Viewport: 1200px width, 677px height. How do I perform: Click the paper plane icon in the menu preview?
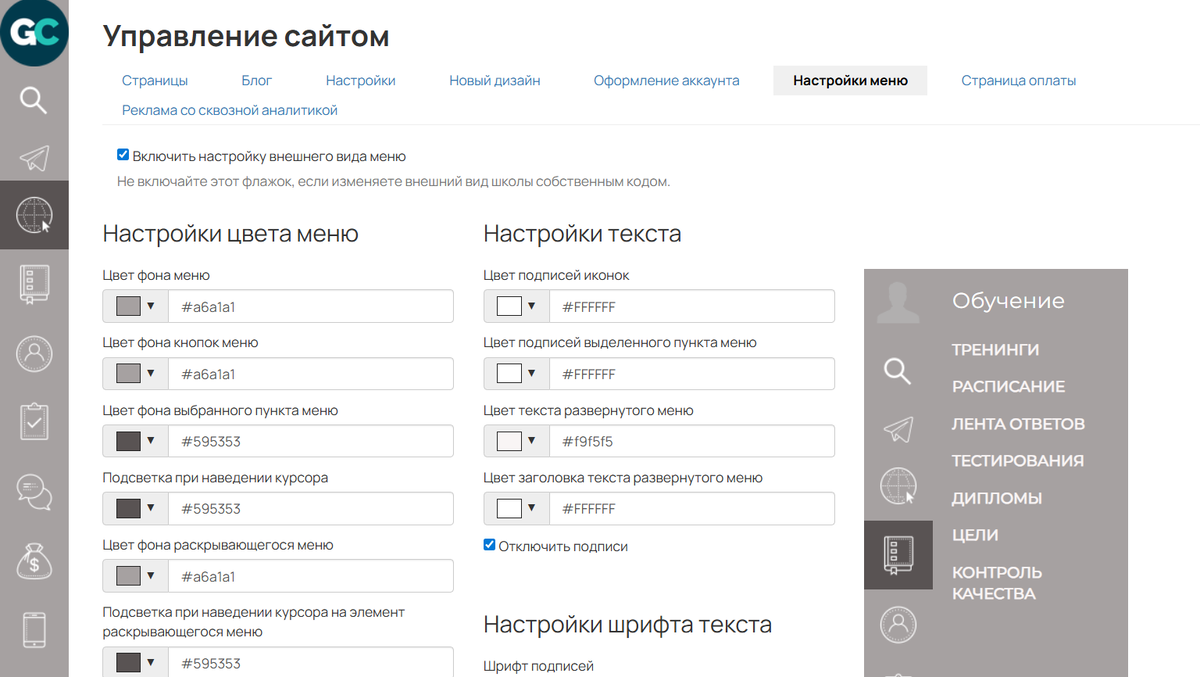click(898, 429)
